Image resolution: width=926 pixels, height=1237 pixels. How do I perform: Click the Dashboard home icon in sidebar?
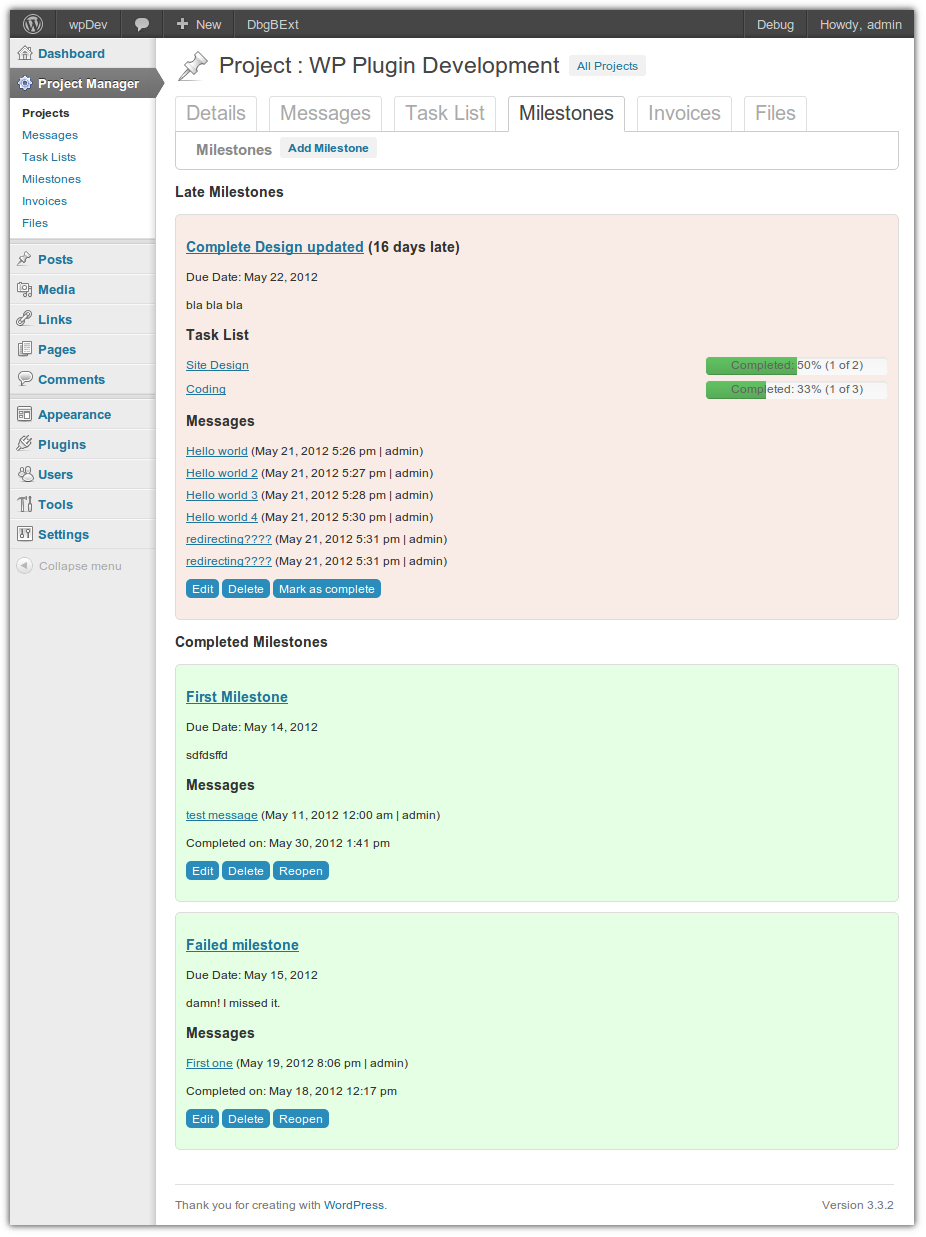click(x=25, y=53)
